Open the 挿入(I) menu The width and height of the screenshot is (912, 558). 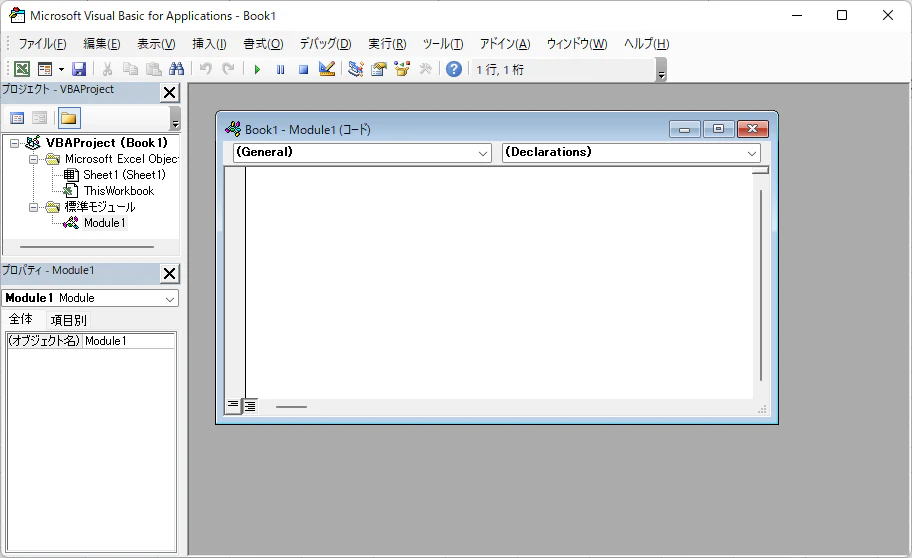(209, 44)
